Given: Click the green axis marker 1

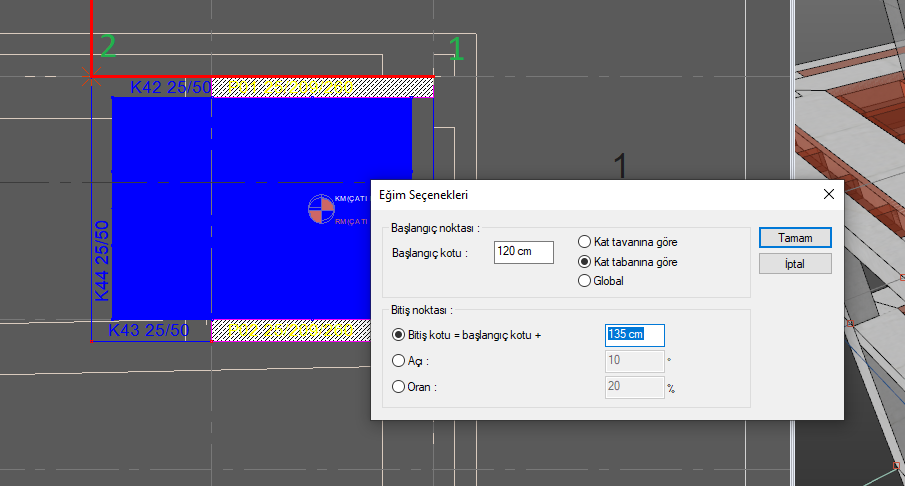Looking at the screenshot, I should [x=456, y=48].
